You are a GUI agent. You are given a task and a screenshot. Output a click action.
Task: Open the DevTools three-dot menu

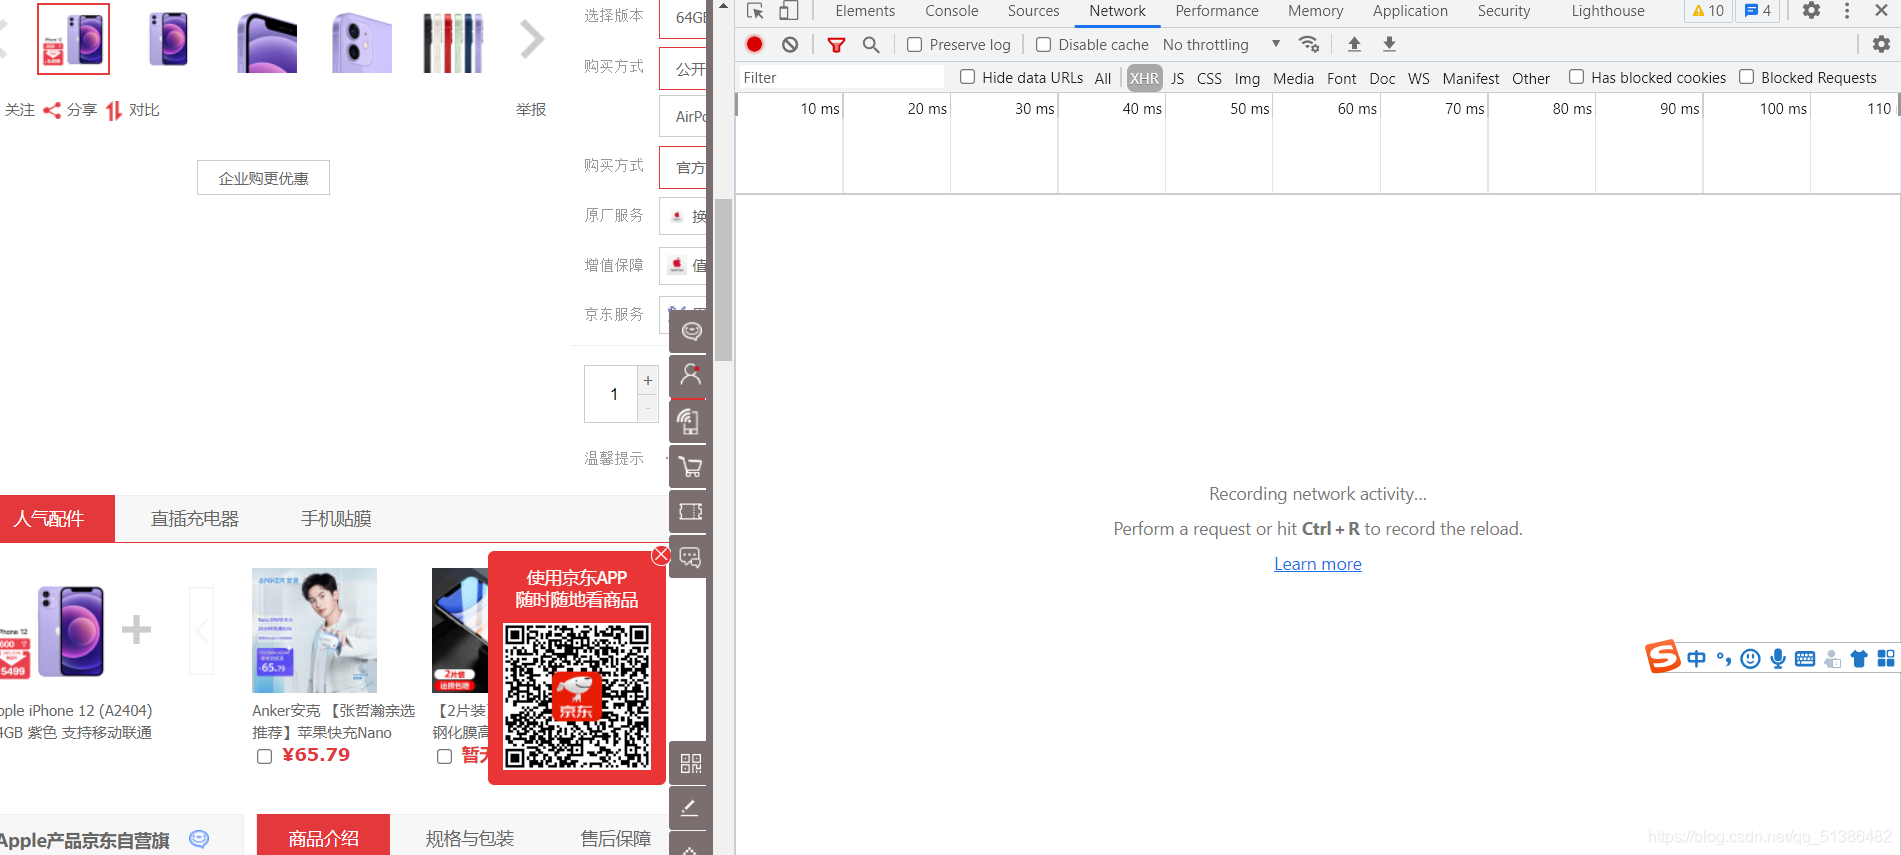[x=1847, y=11]
